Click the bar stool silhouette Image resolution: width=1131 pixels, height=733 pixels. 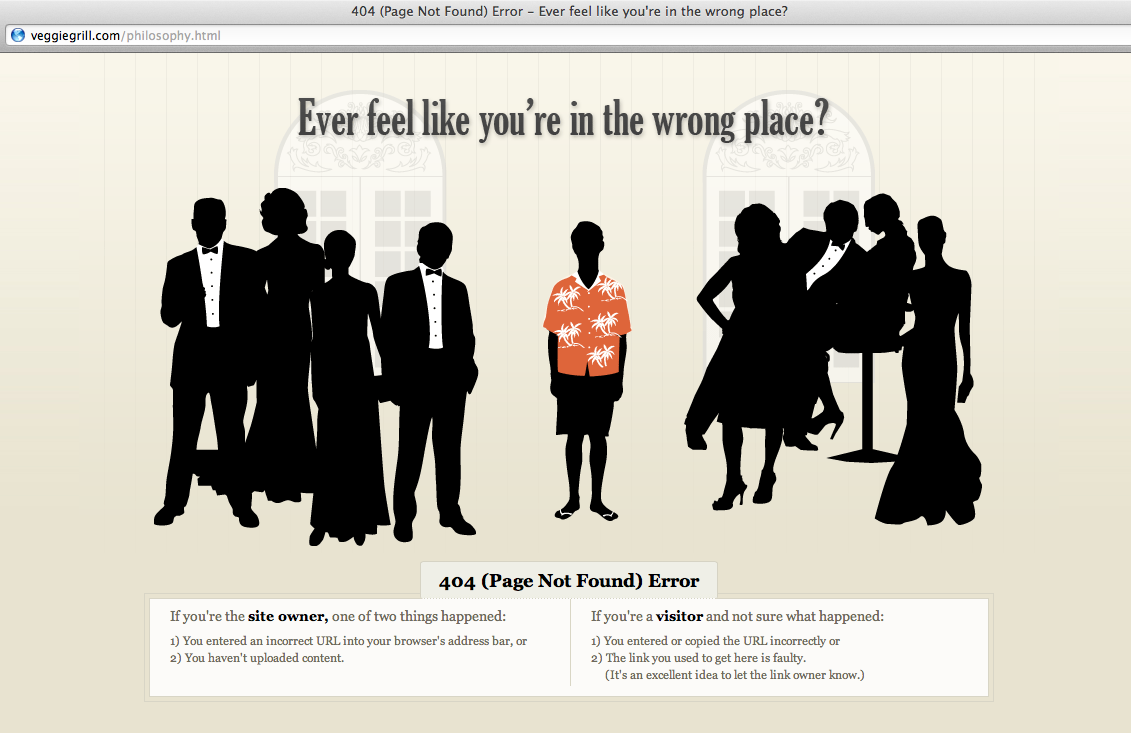(864, 410)
